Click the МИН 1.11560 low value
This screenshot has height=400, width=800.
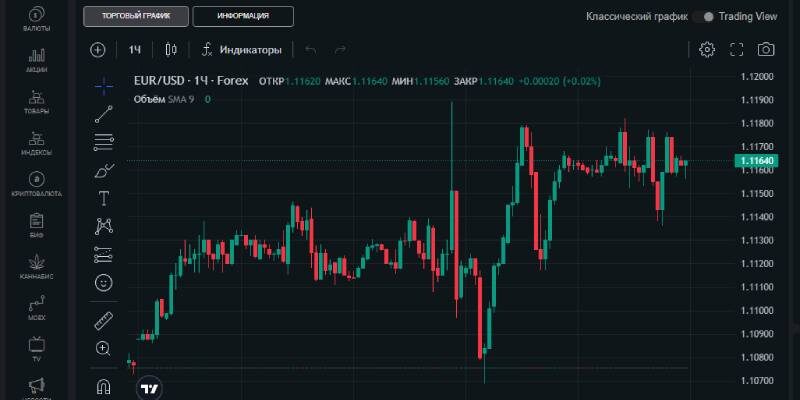click(420, 81)
